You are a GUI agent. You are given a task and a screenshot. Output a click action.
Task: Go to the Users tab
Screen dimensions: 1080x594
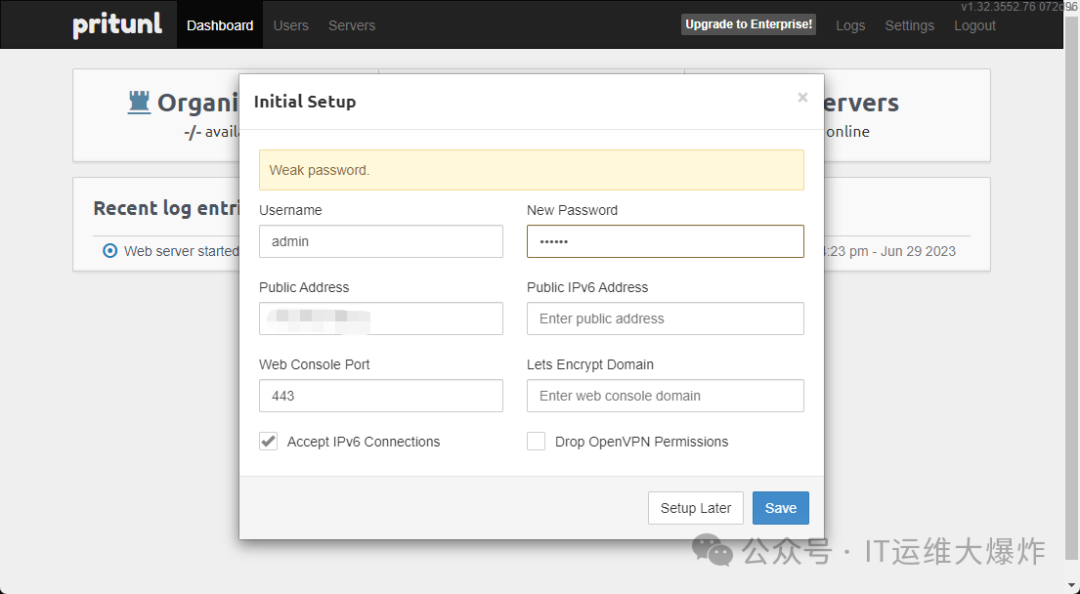click(291, 25)
